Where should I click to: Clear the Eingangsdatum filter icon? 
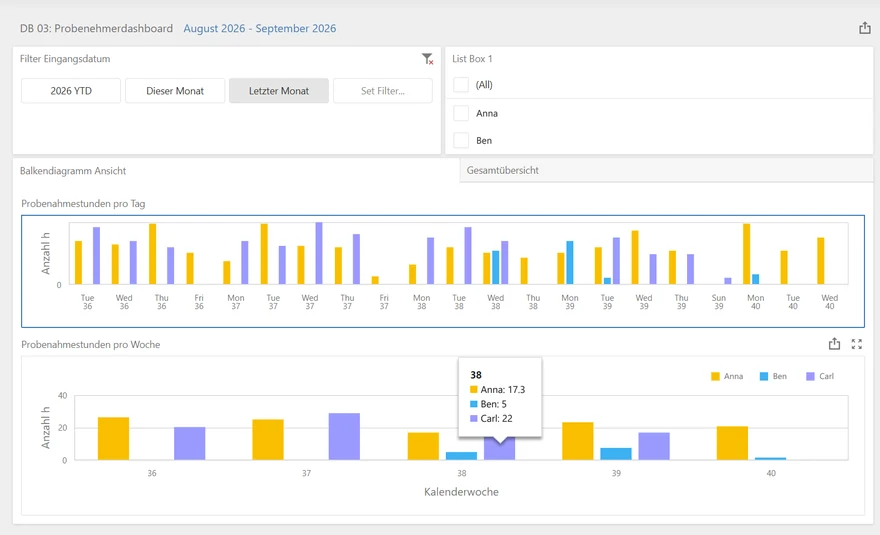[427, 59]
